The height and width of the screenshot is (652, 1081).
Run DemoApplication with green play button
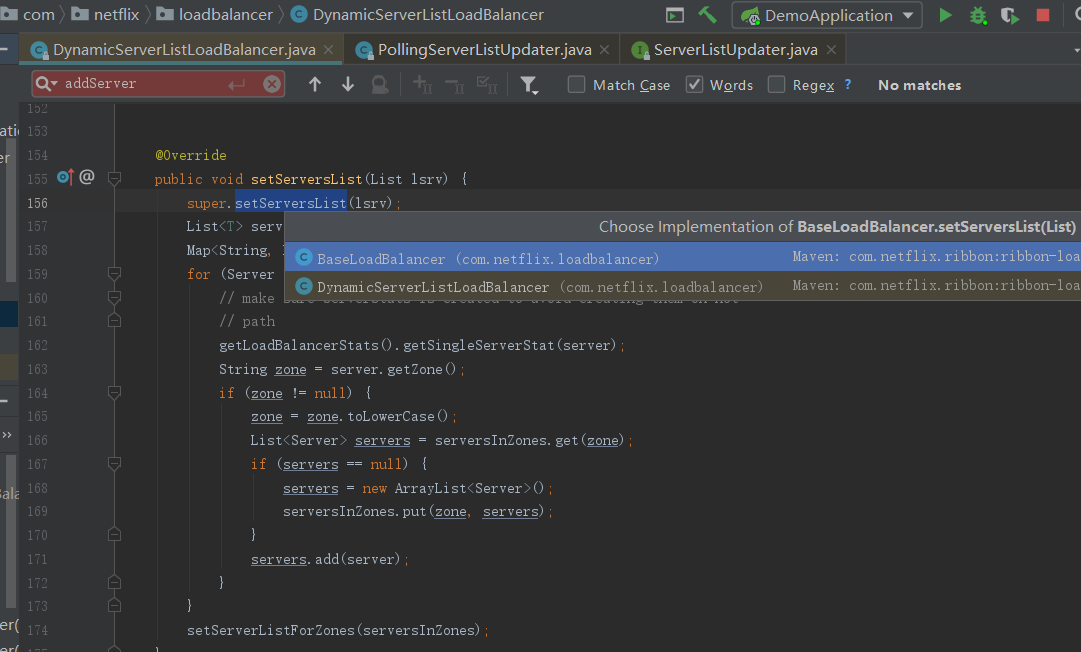point(945,15)
